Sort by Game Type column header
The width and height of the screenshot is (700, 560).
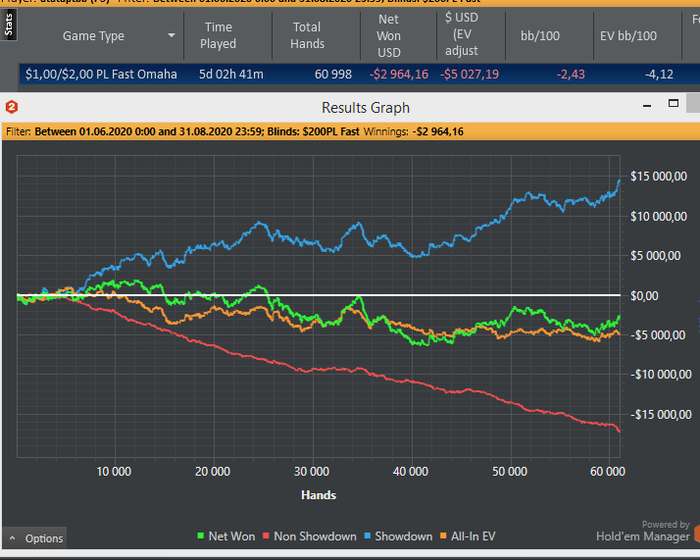pyautogui.click(x=93, y=36)
